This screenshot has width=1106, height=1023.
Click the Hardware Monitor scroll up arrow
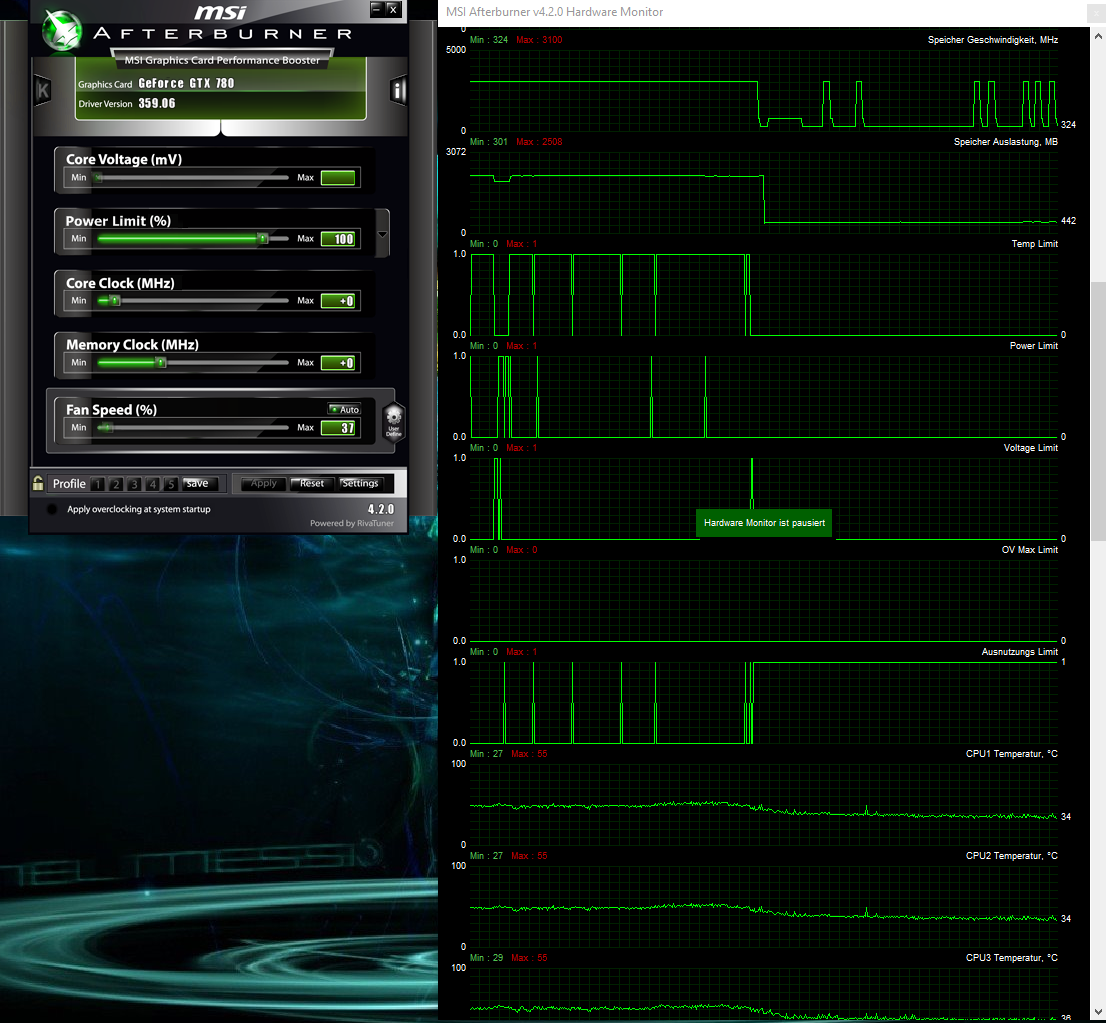click(1098, 35)
